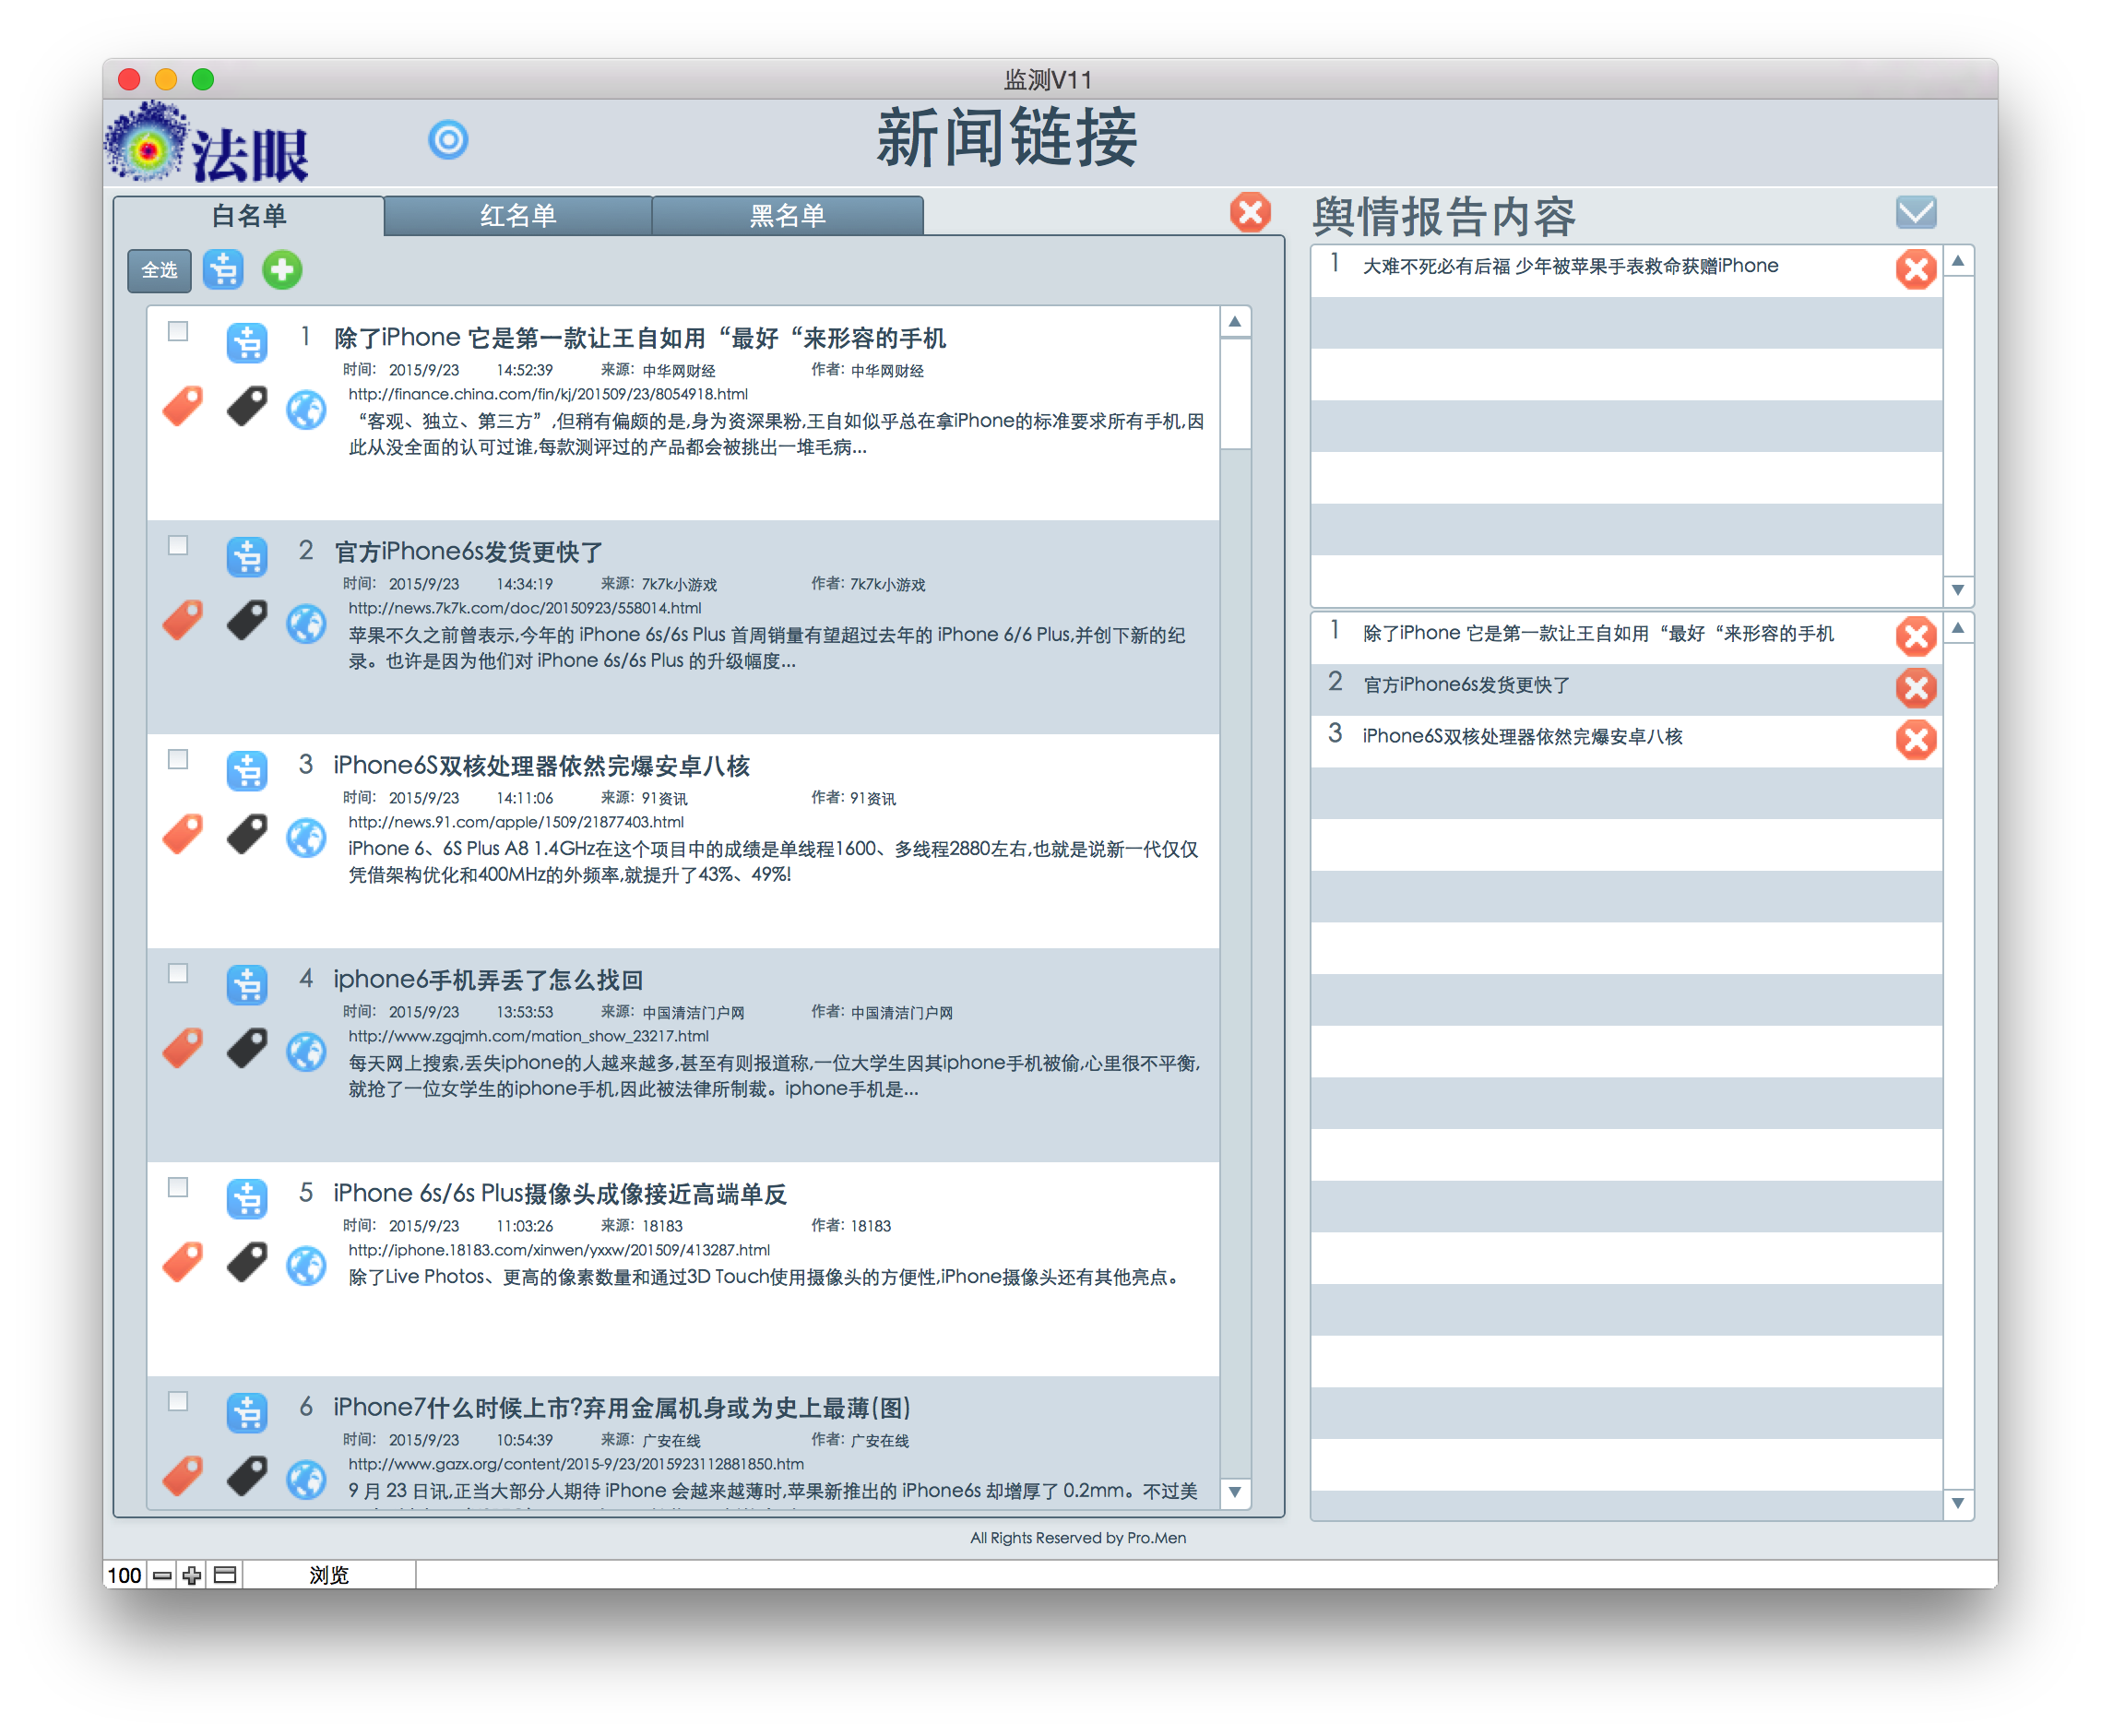Click red tag icon for article 1
Image resolution: width=2101 pixels, height=1736 pixels.
click(183, 407)
